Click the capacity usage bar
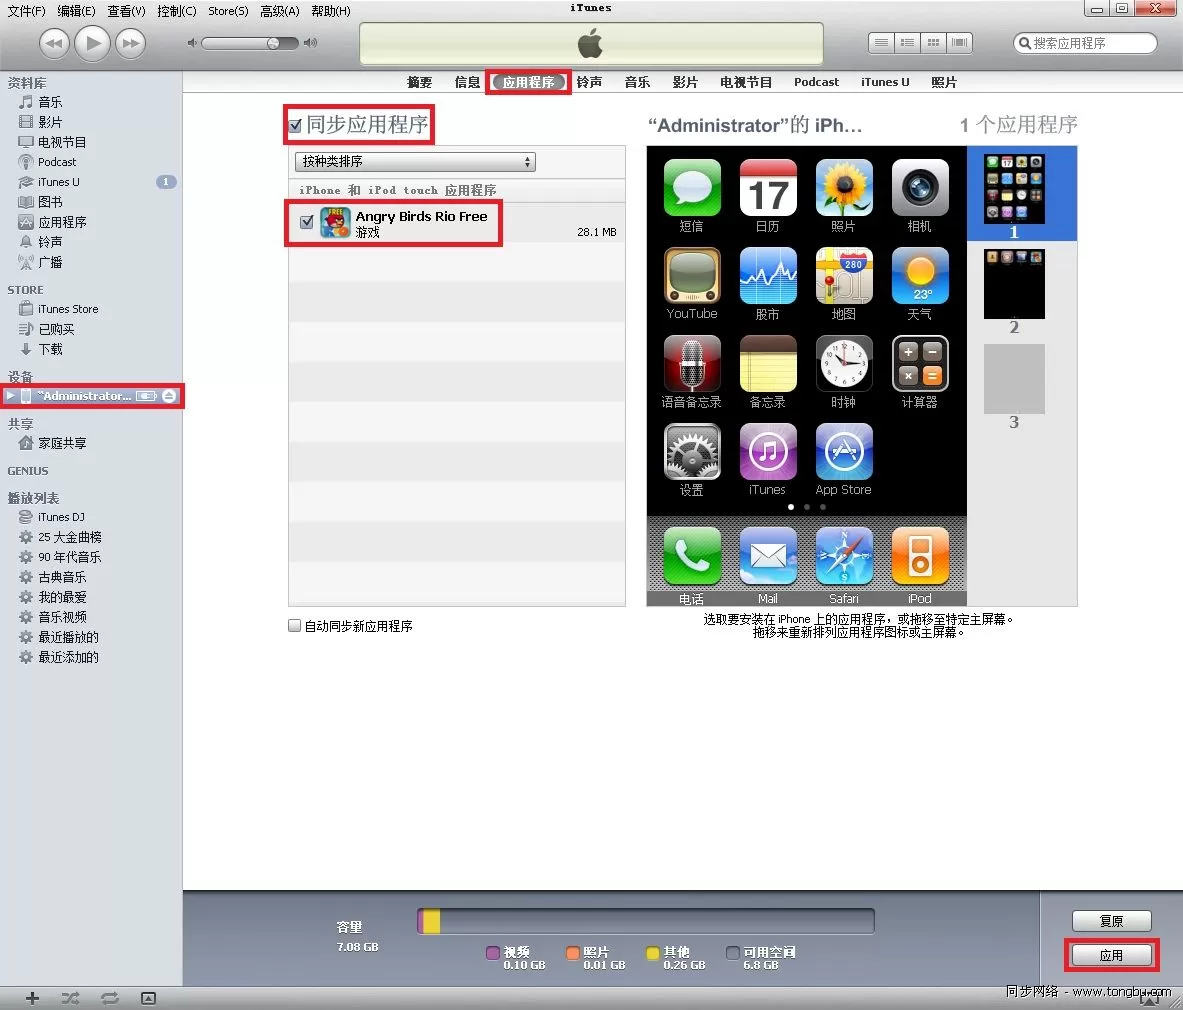Screen dimensions: 1183x1010 (646, 921)
